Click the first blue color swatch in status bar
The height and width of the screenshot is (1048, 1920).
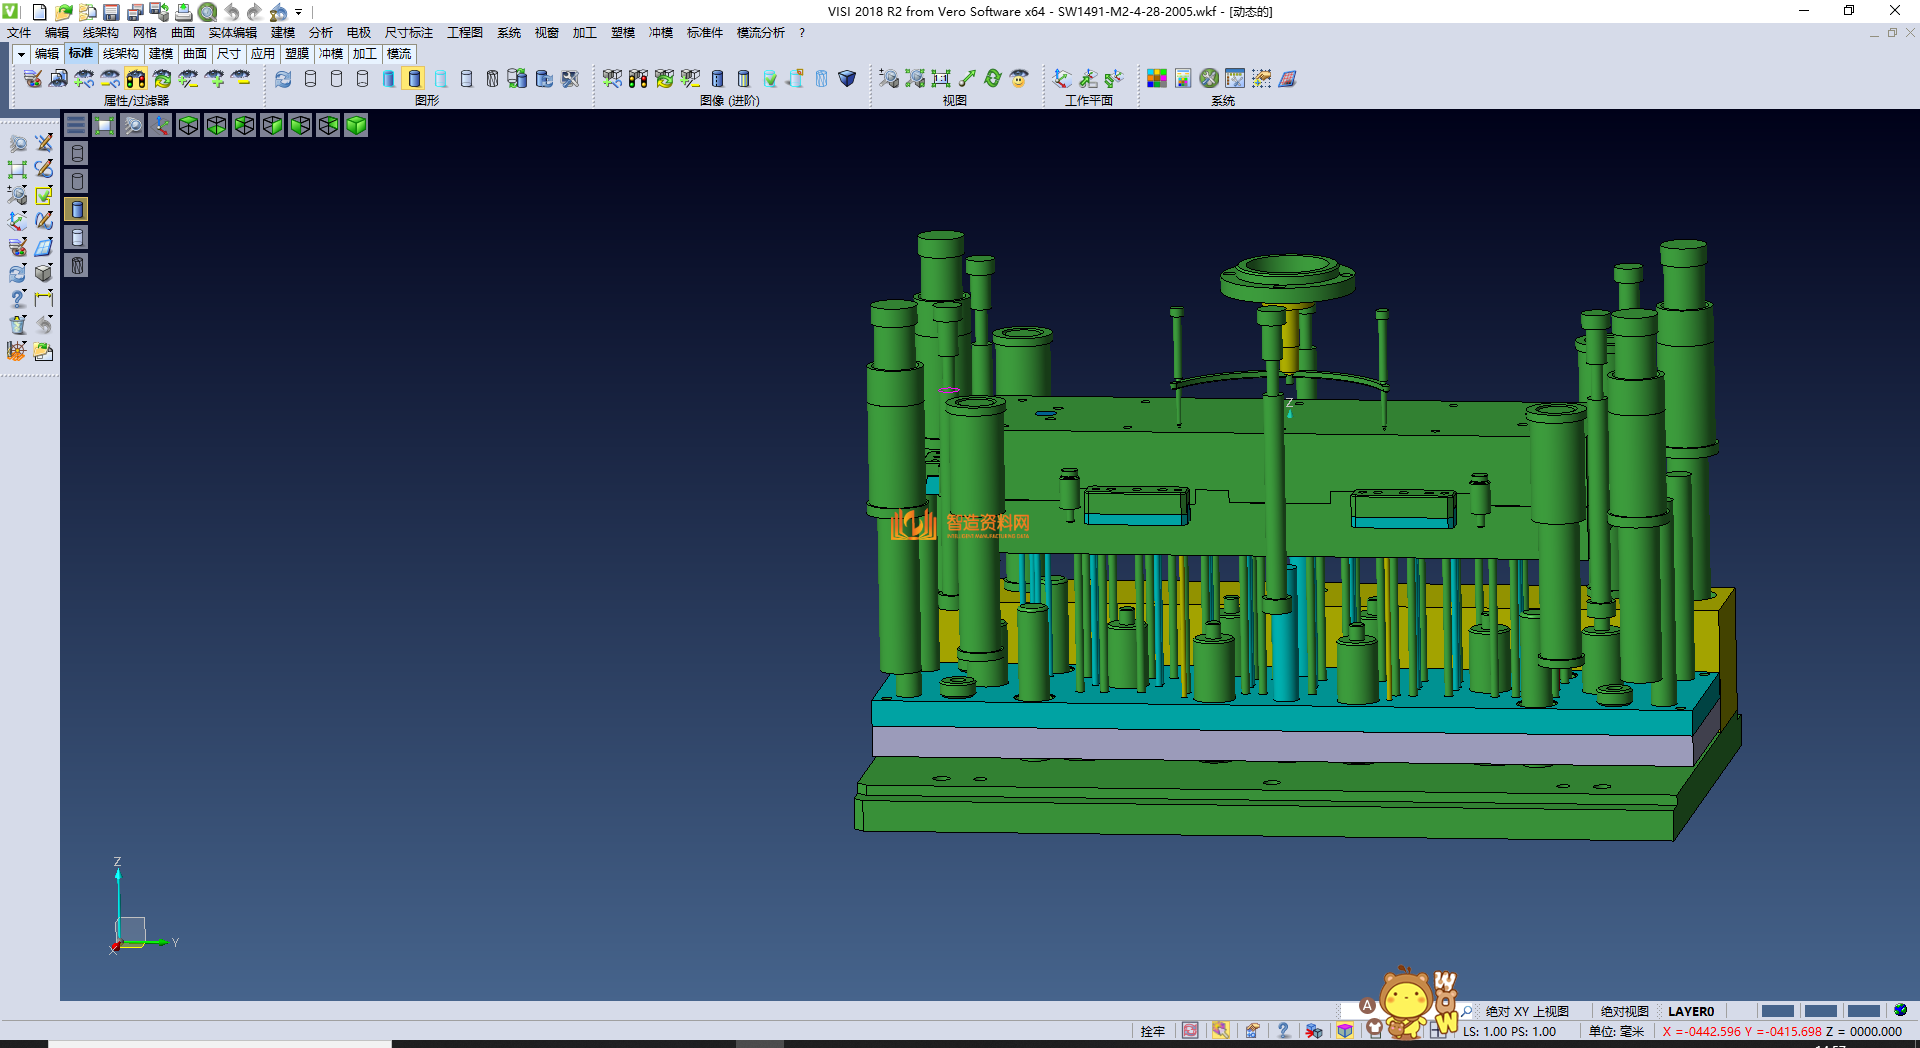(1777, 1011)
